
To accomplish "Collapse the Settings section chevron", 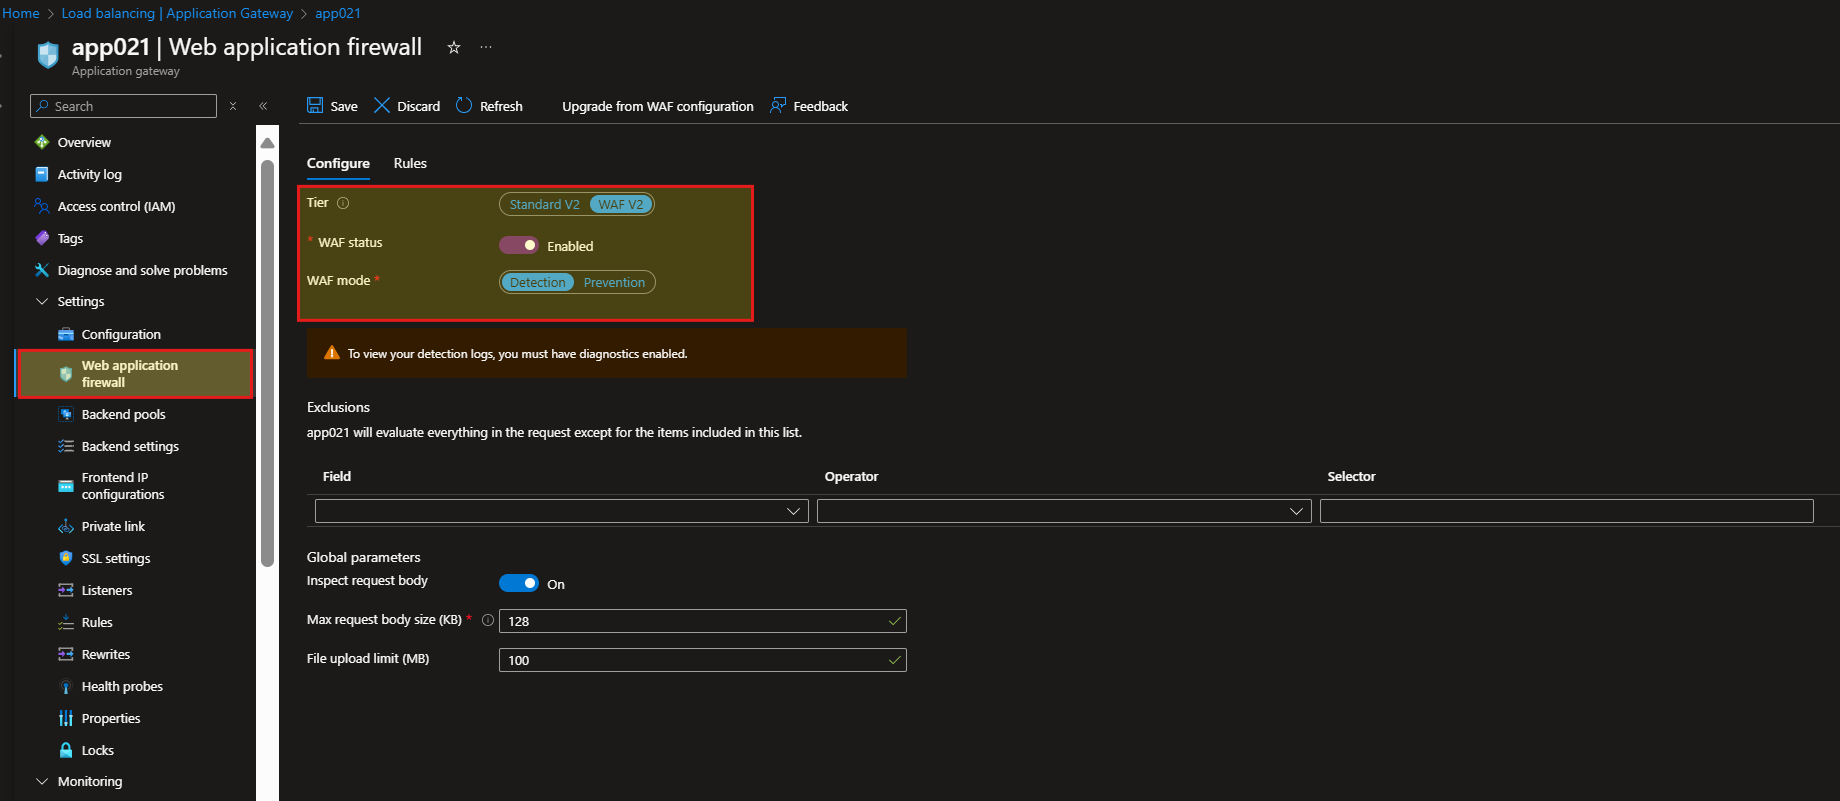I will 42,301.
